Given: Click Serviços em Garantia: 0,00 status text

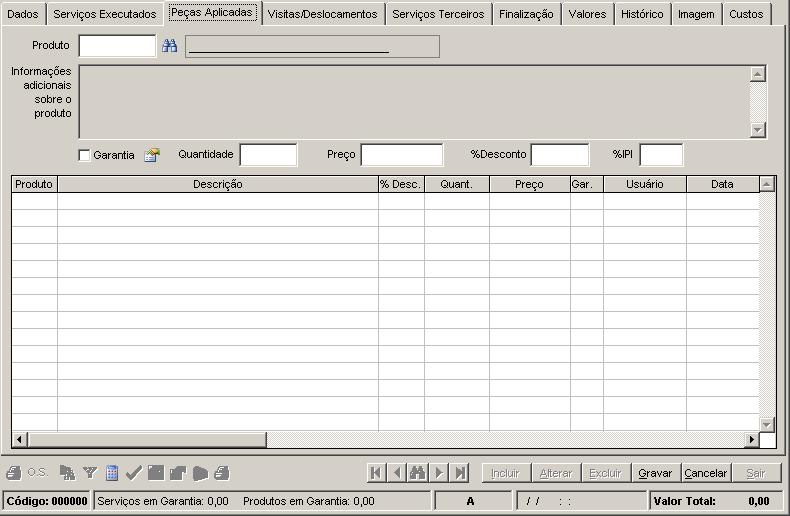Looking at the screenshot, I should click(163, 501).
